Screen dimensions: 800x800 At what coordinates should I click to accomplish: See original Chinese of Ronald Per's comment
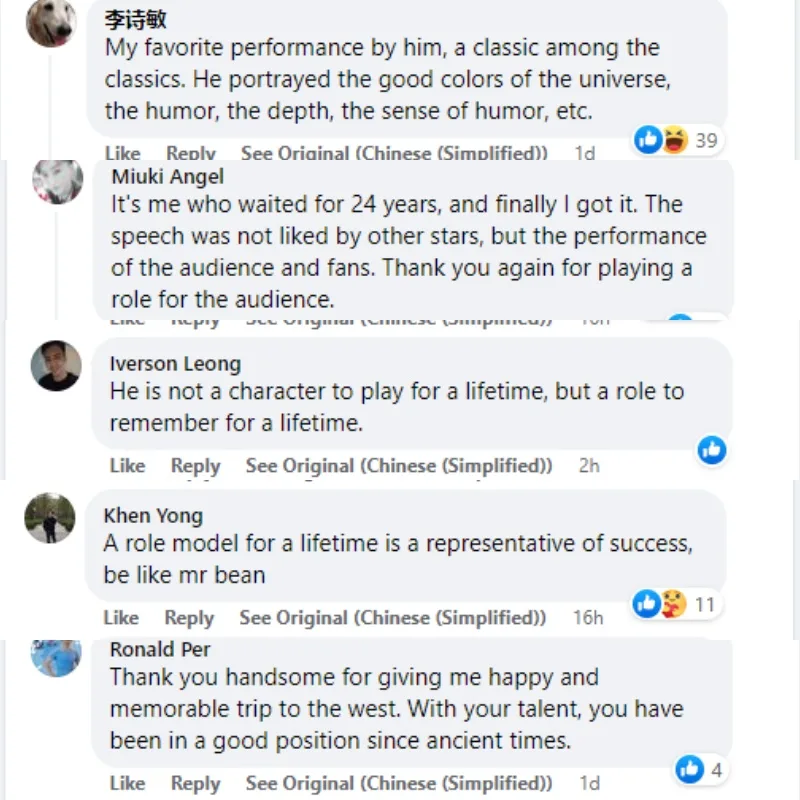tap(398, 782)
